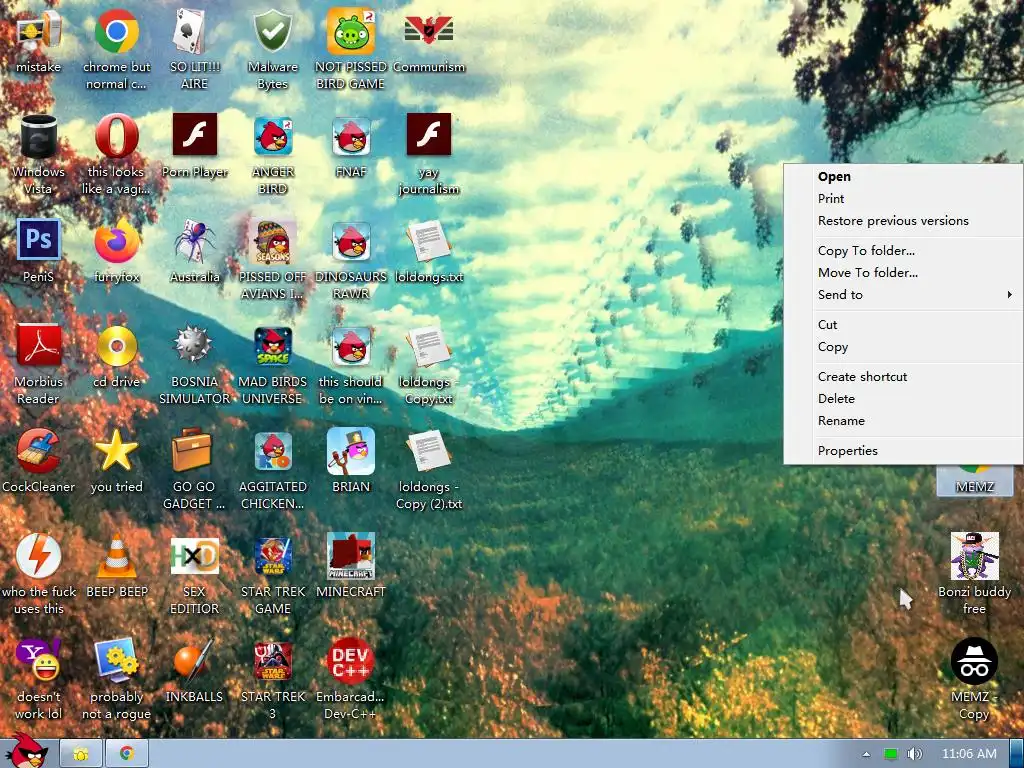
Task: Select the 'DINOSAURS RAWR' icon
Action: pyautogui.click(x=351, y=259)
